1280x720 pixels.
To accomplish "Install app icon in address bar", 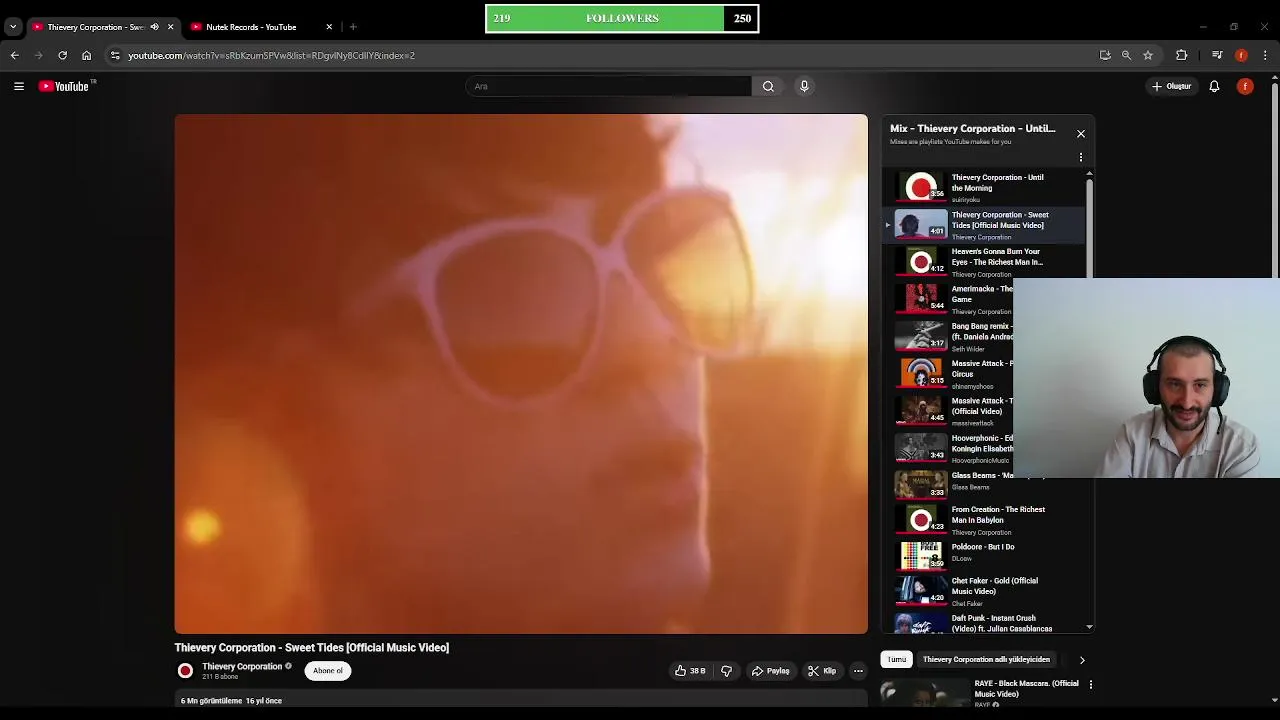I will click(1105, 55).
